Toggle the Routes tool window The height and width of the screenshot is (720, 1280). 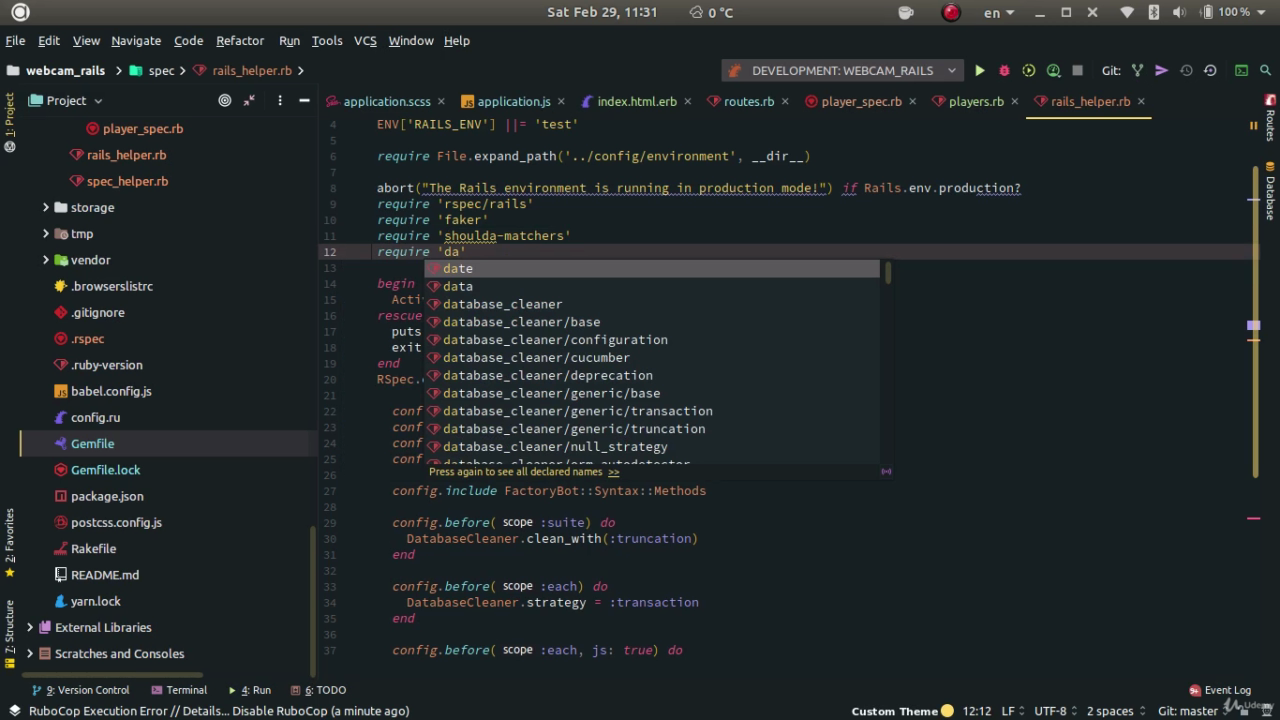click(x=1270, y=118)
